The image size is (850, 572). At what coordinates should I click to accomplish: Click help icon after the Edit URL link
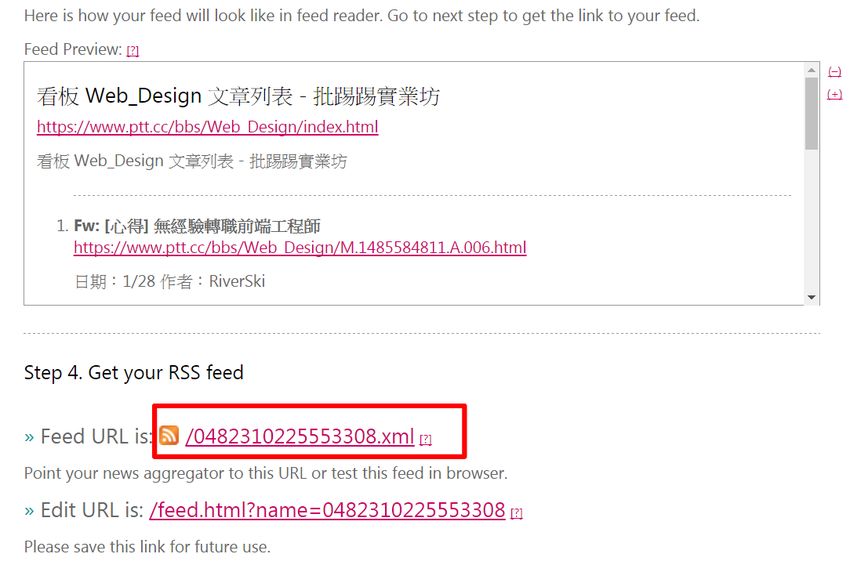517,513
